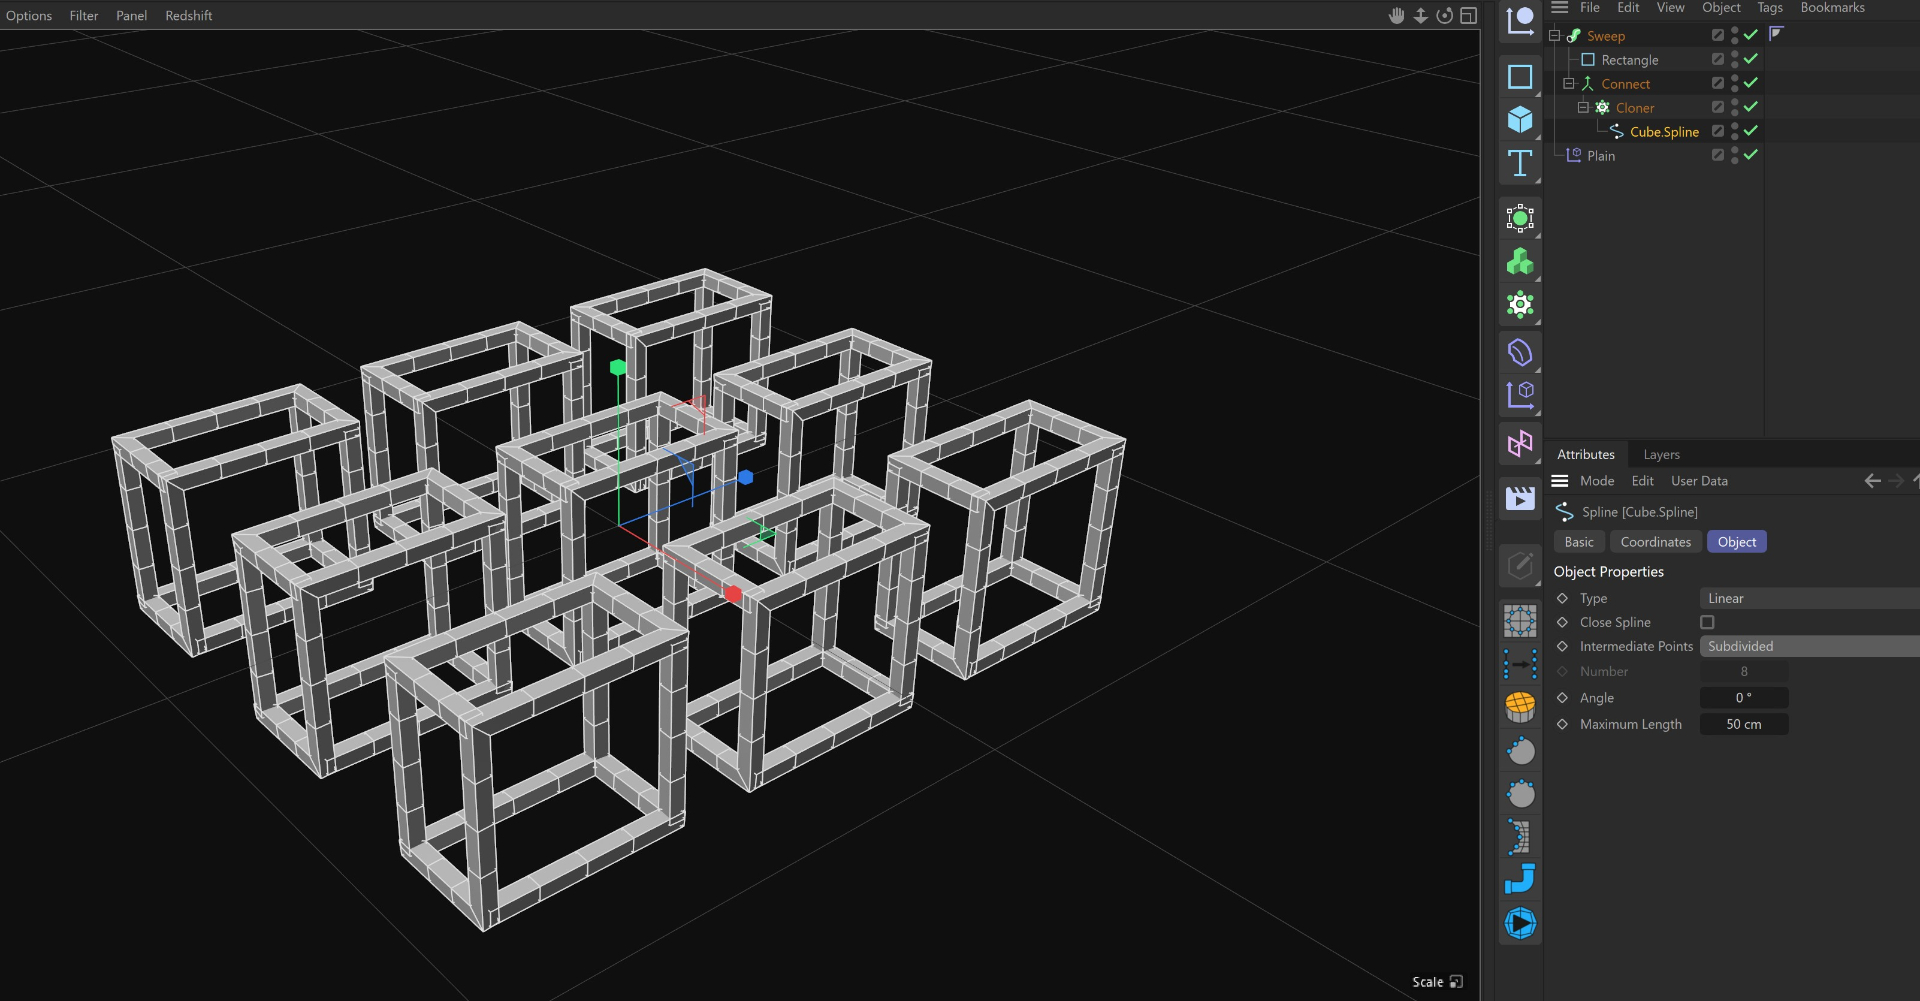Disable the green enabled checkmark on Cloner
Image resolution: width=1920 pixels, height=1001 pixels.
pos(1750,107)
